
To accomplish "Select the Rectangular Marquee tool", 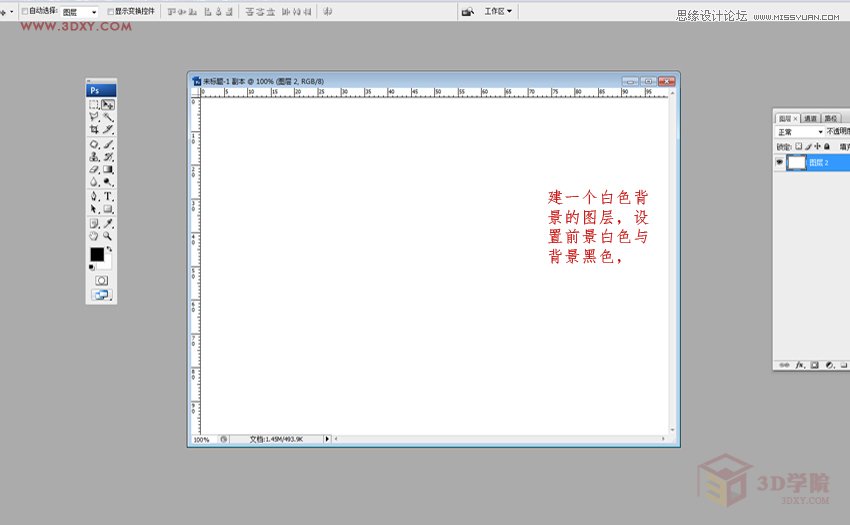I will point(94,104).
